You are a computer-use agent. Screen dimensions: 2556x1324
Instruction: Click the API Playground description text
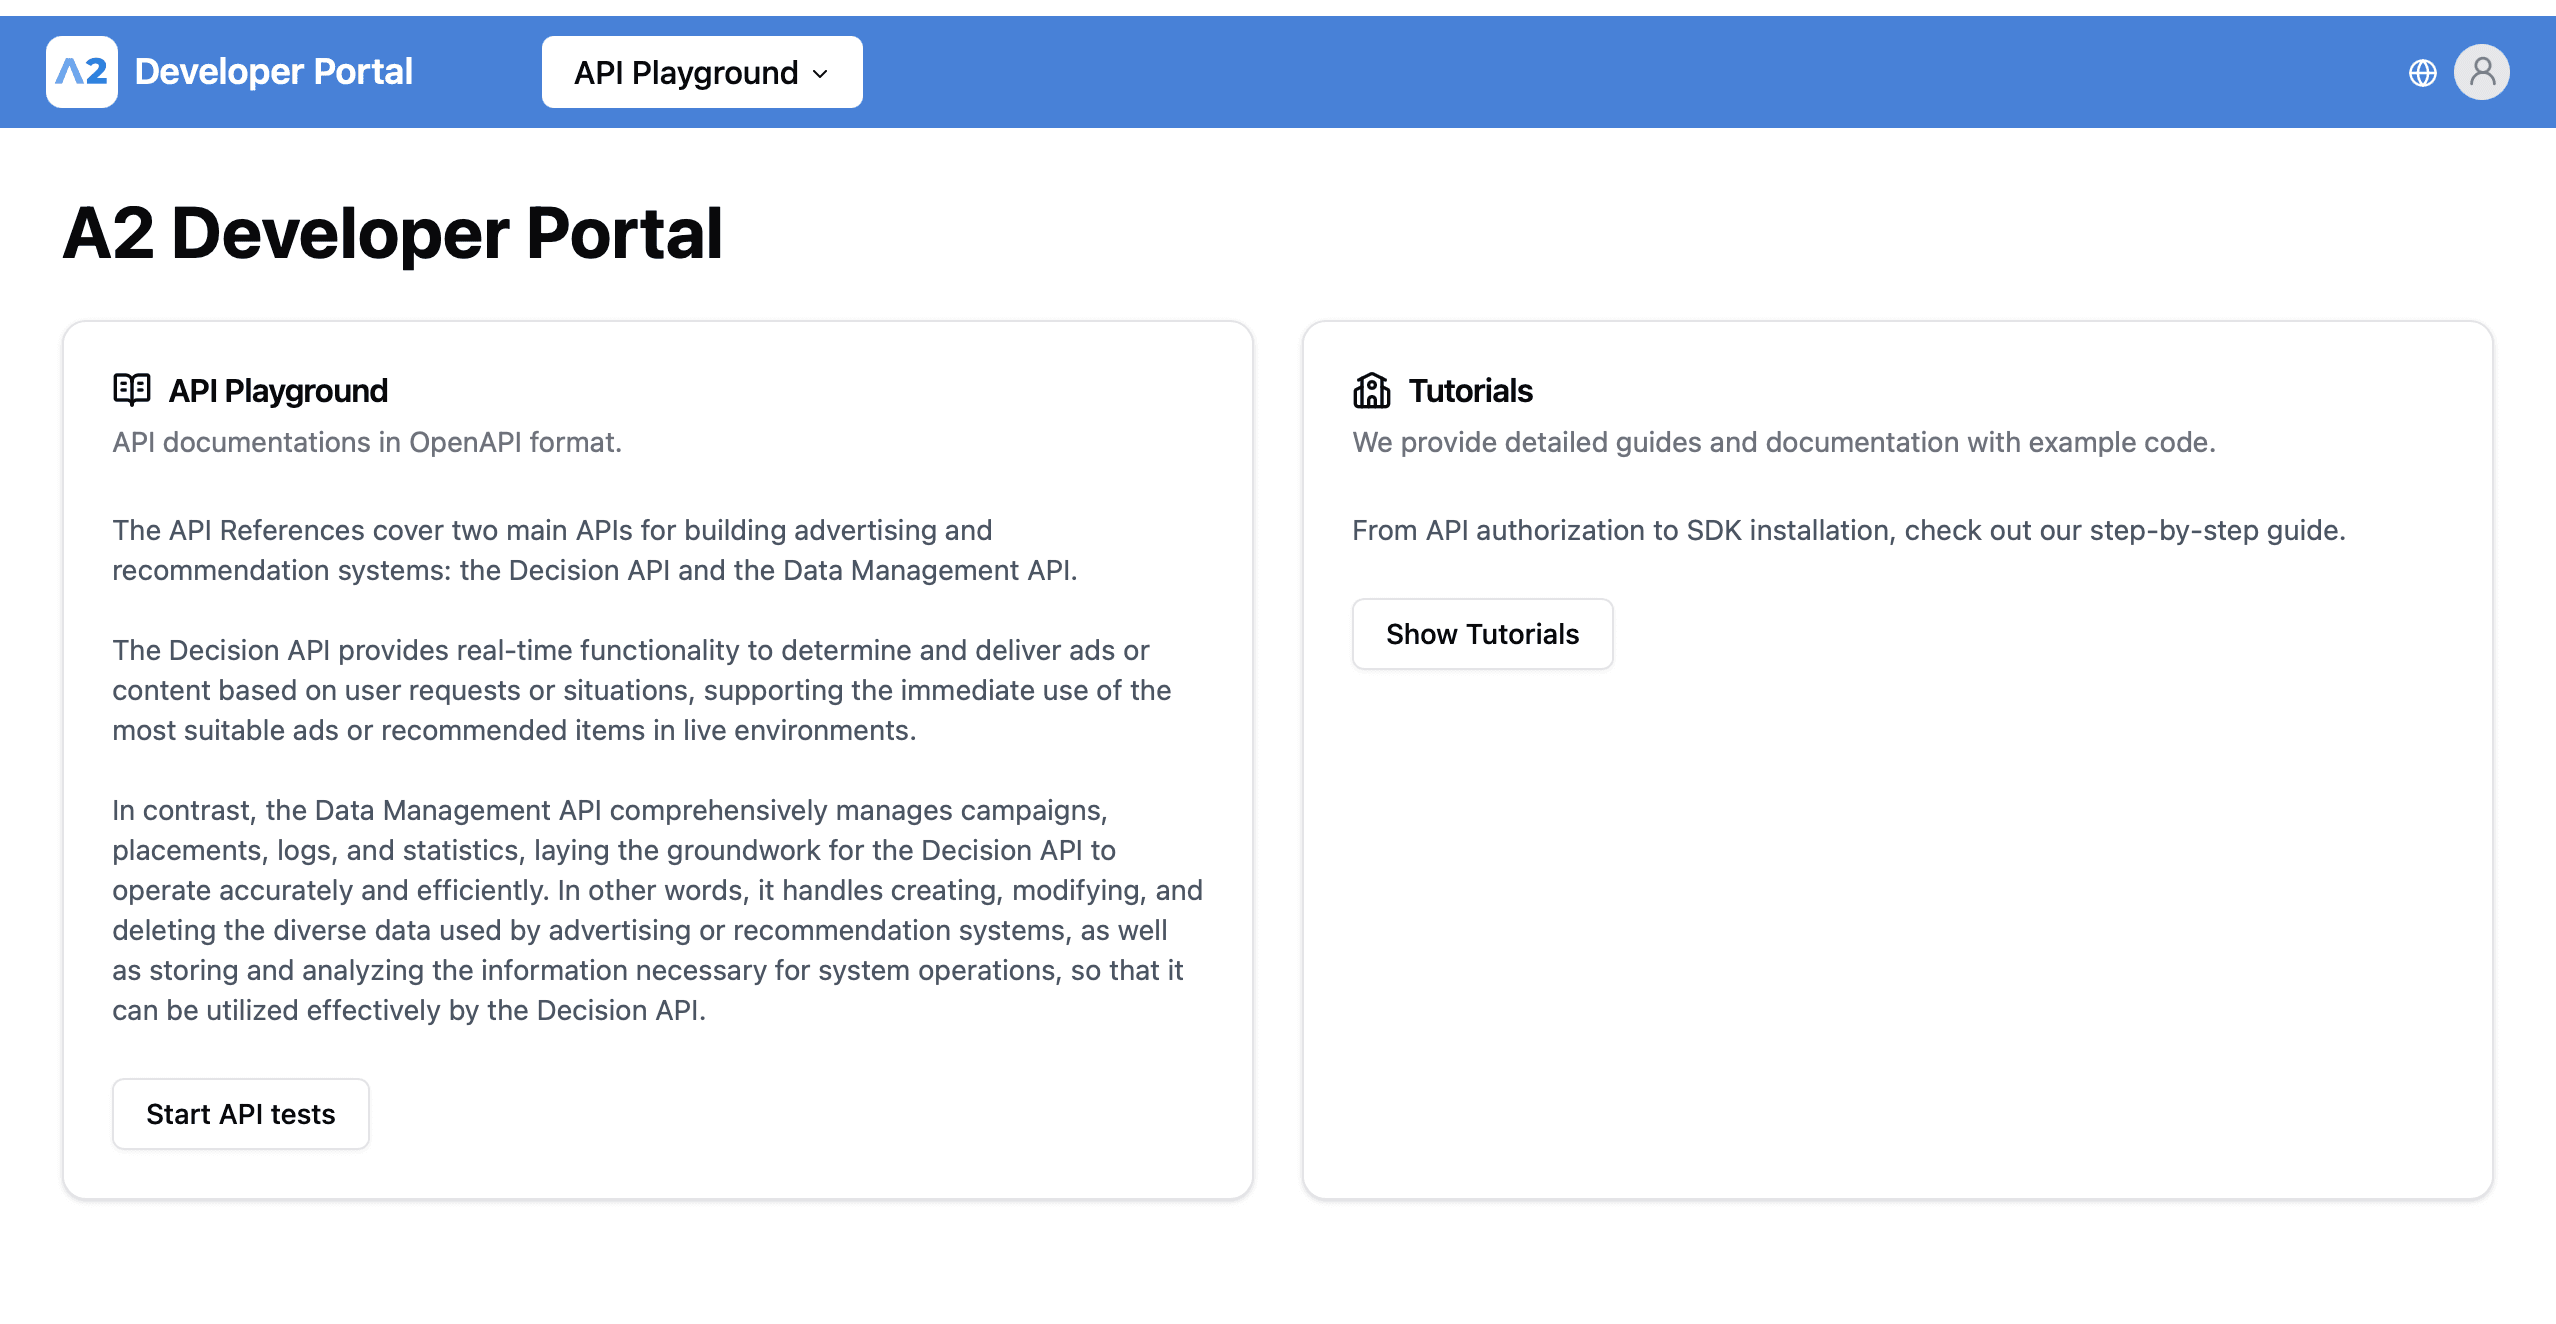367,441
